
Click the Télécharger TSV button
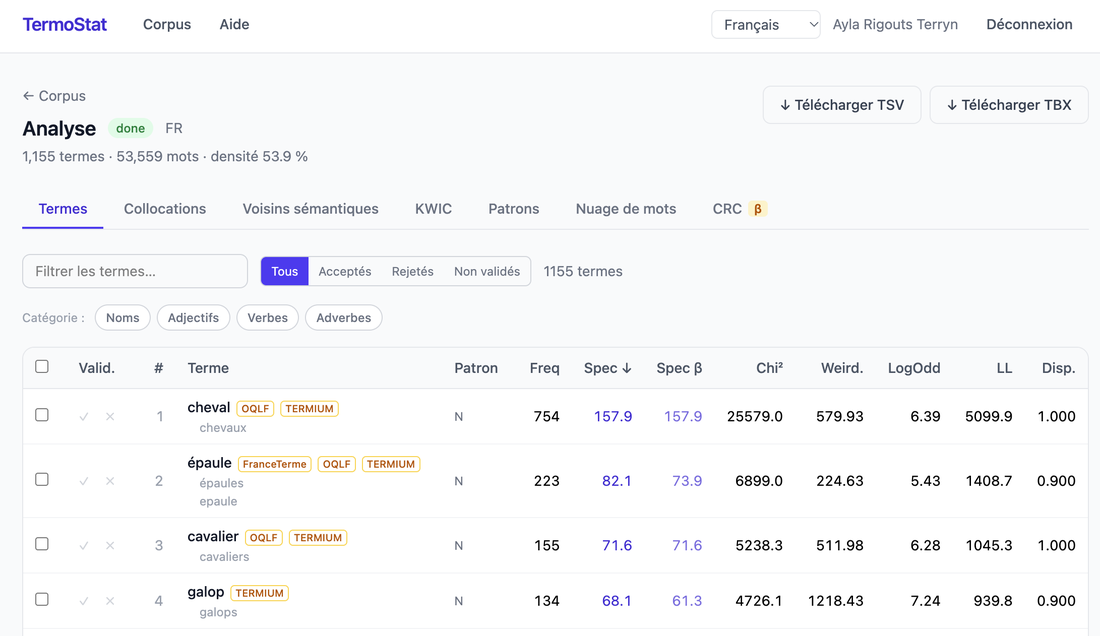click(842, 105)
